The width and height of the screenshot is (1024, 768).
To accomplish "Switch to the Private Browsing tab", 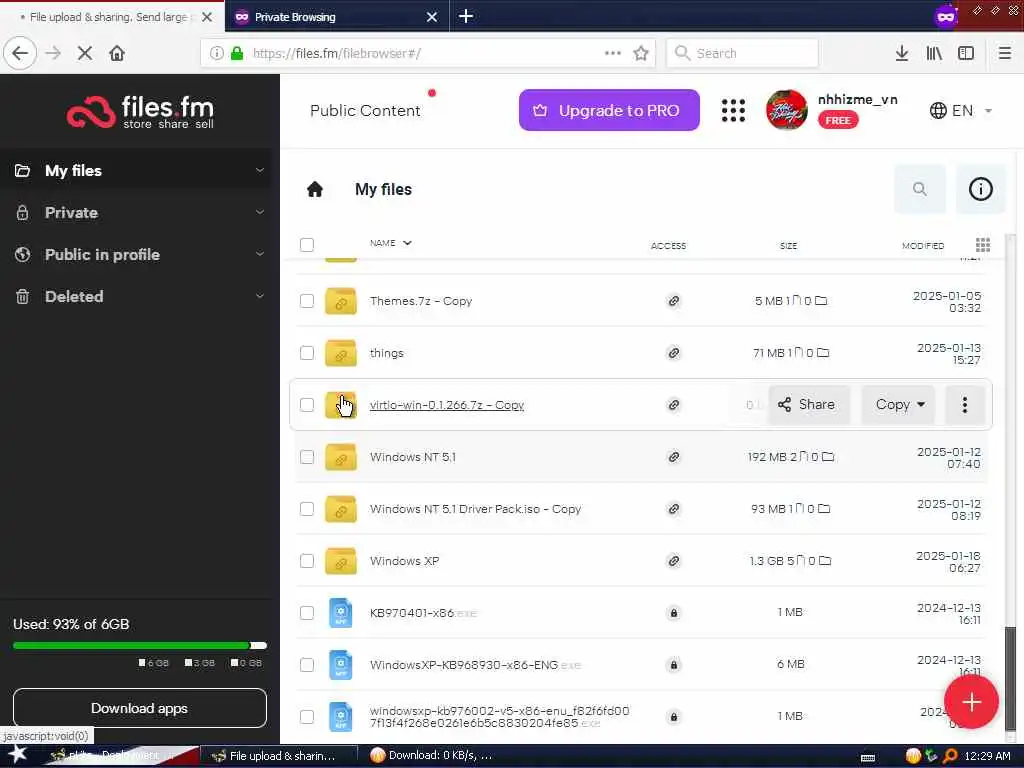I will click(336, 16).
